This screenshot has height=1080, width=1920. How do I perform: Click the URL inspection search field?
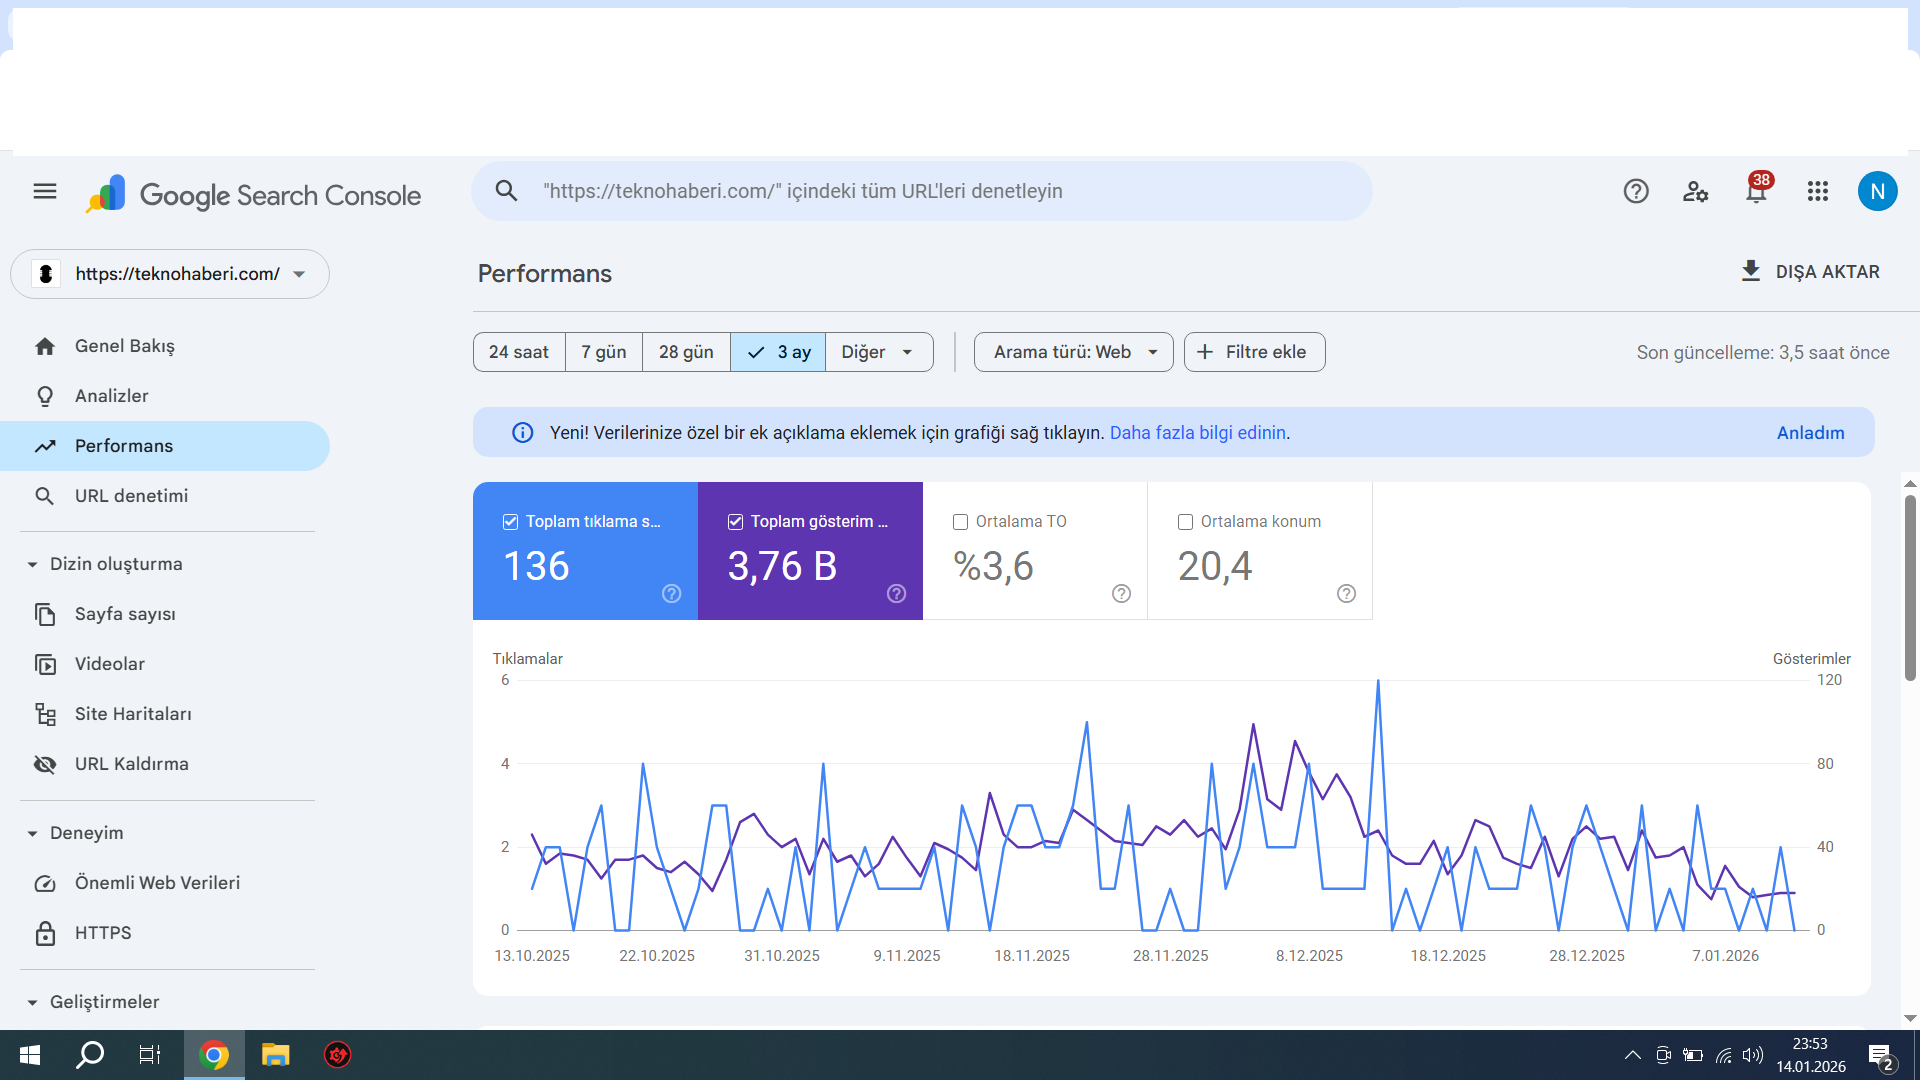click(x=922, y=191)
